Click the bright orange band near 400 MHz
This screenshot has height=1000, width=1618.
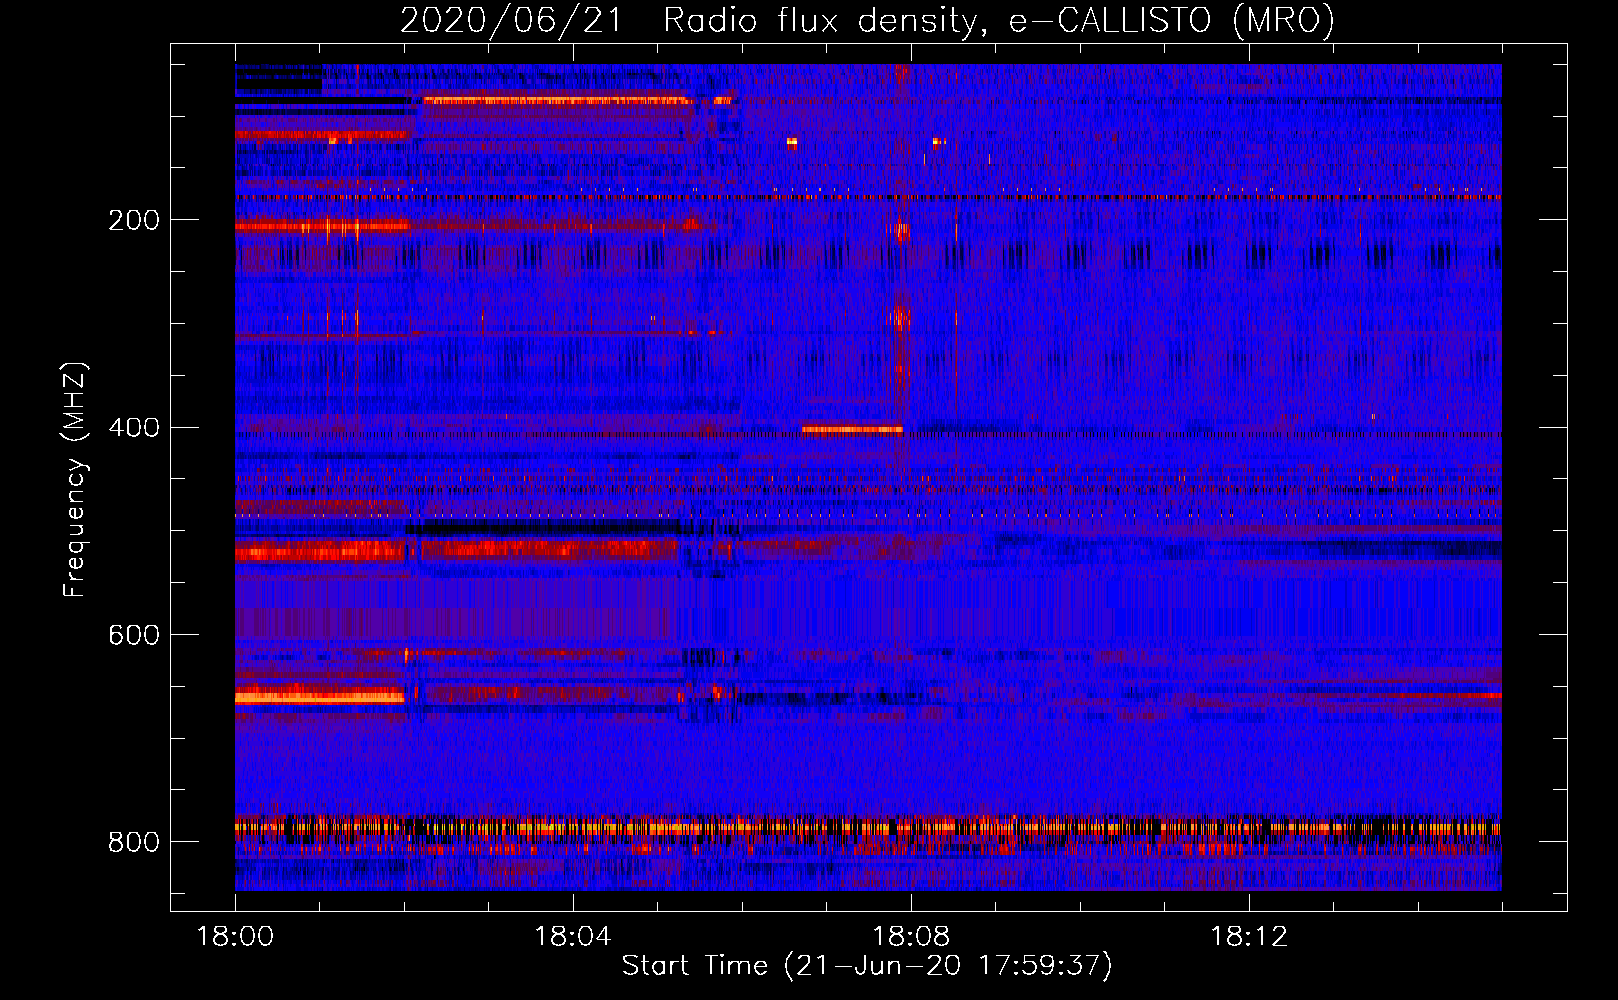(852, 429)
